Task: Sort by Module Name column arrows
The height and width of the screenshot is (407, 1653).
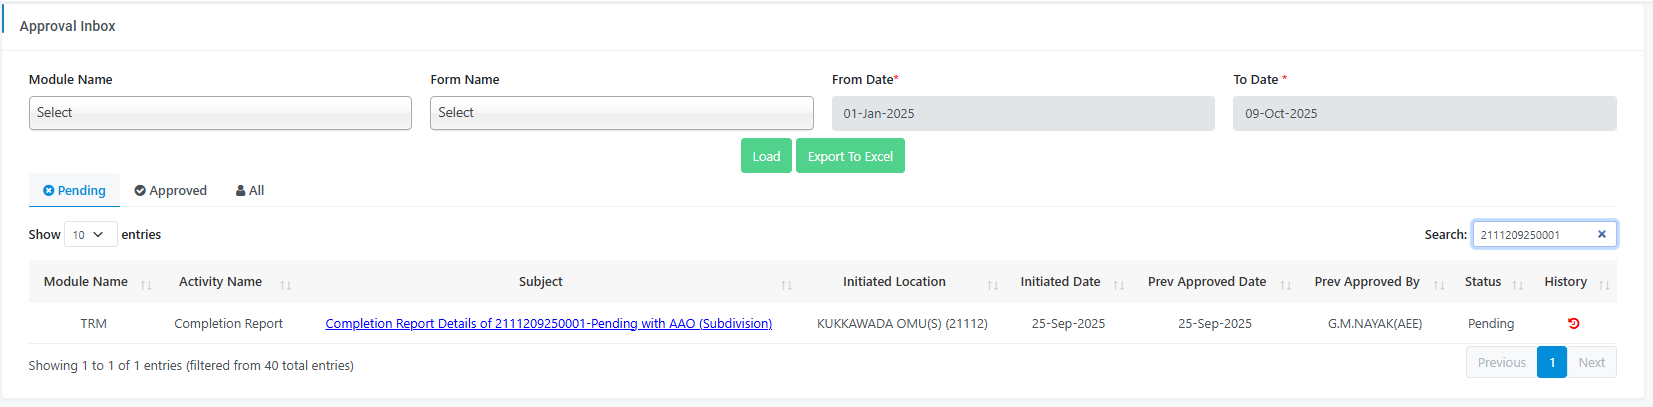Action: pyautogui.click(x=146, y=285)
